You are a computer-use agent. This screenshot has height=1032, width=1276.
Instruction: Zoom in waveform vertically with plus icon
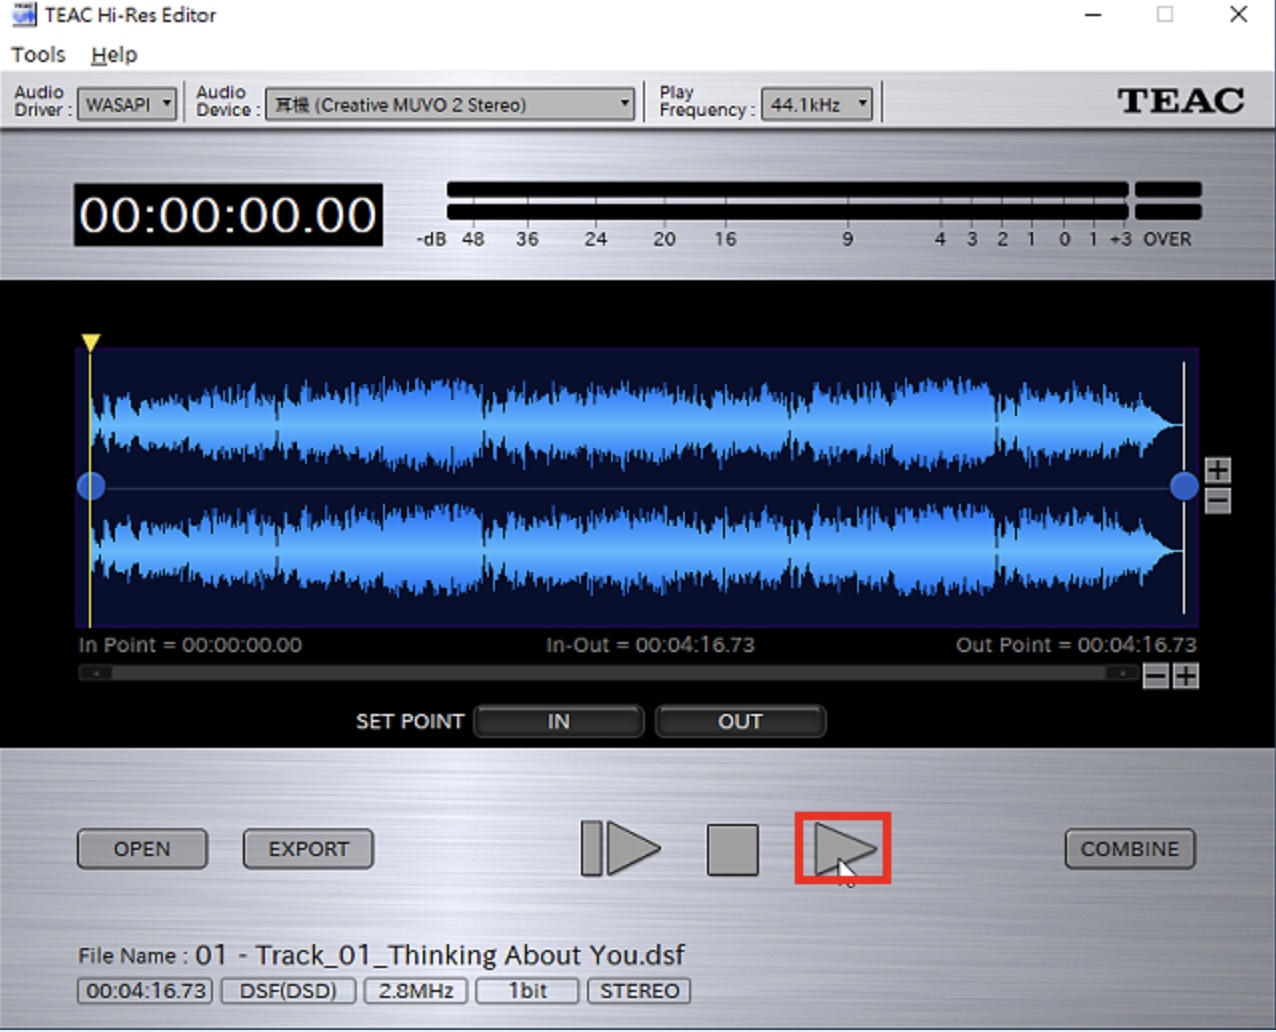point(1217,469)
